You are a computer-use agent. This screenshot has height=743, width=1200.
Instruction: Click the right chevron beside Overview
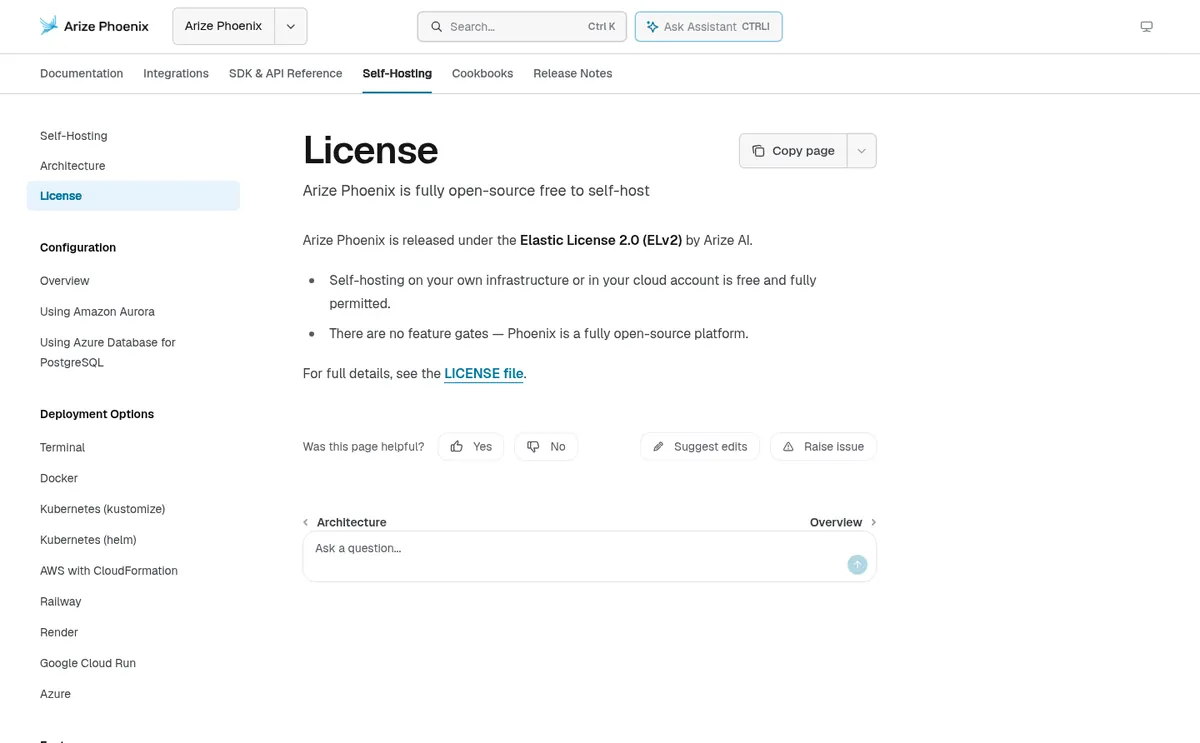[x=873, y=522]
